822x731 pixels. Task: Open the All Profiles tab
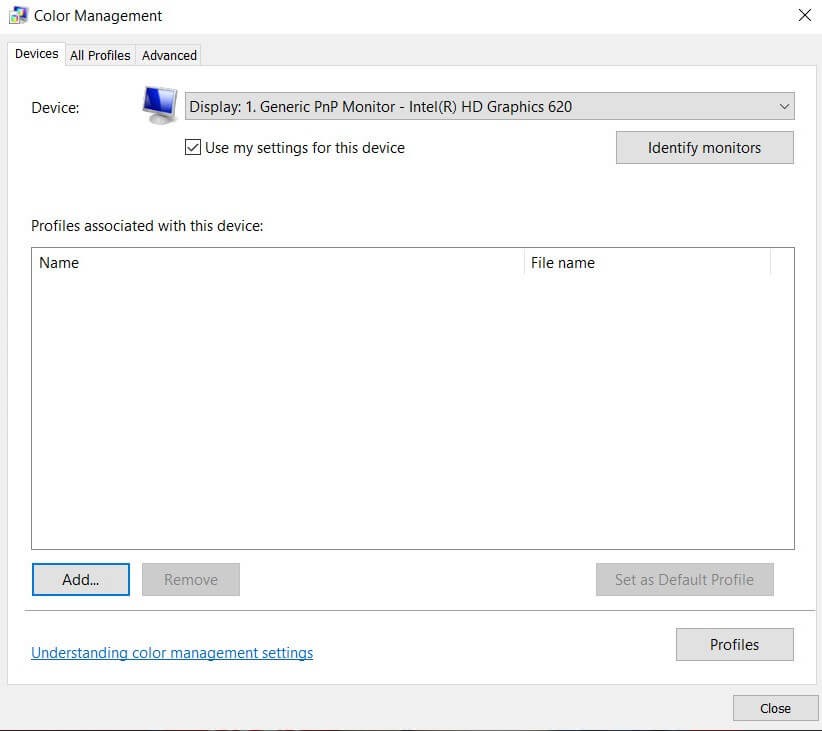(x=100, y=55)
